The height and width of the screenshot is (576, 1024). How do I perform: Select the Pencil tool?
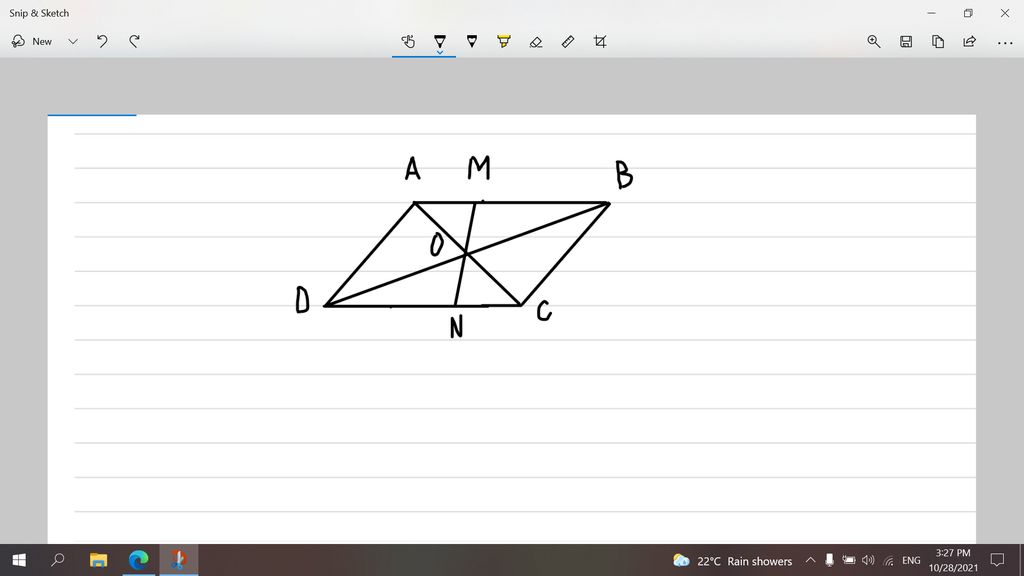click(x=472, y=42)
